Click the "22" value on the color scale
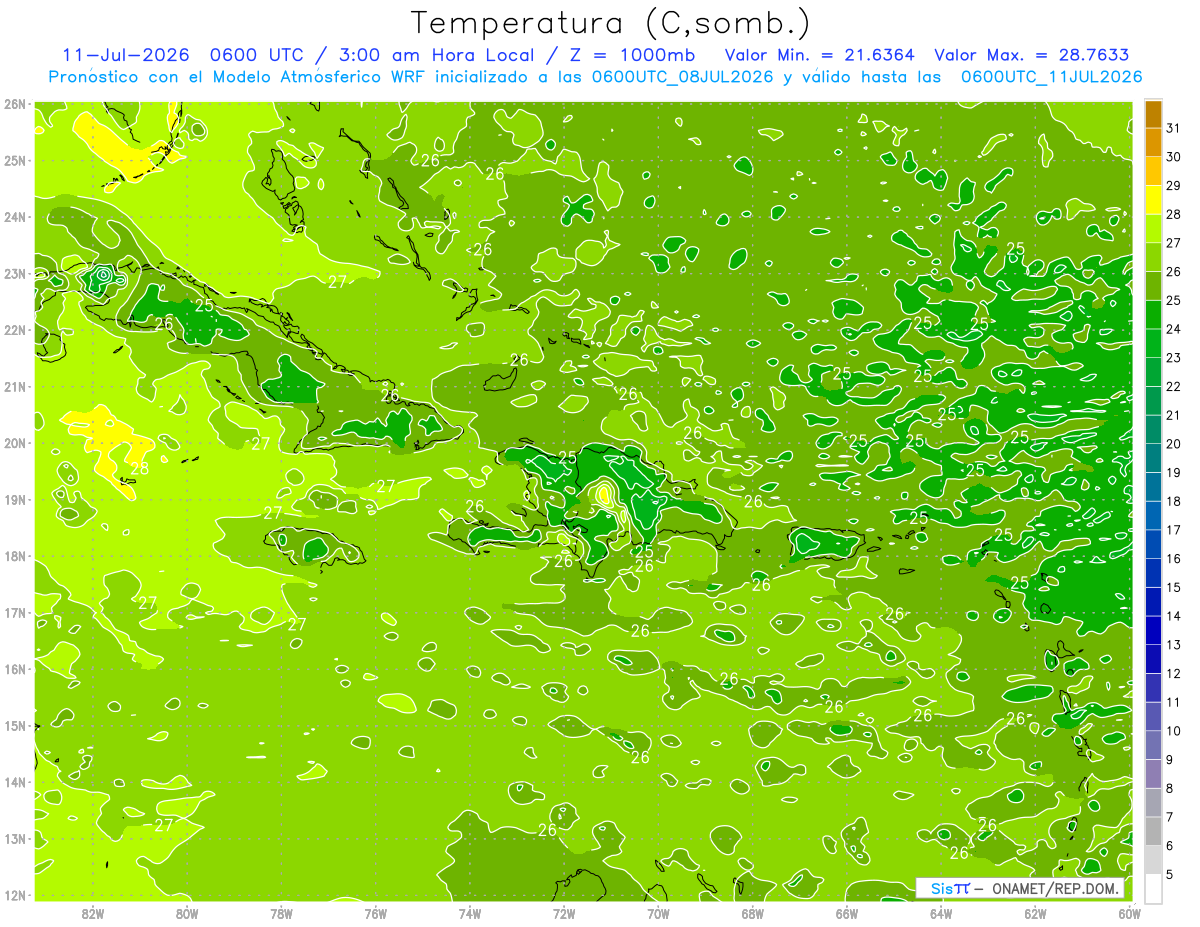 click(1173, 386)
